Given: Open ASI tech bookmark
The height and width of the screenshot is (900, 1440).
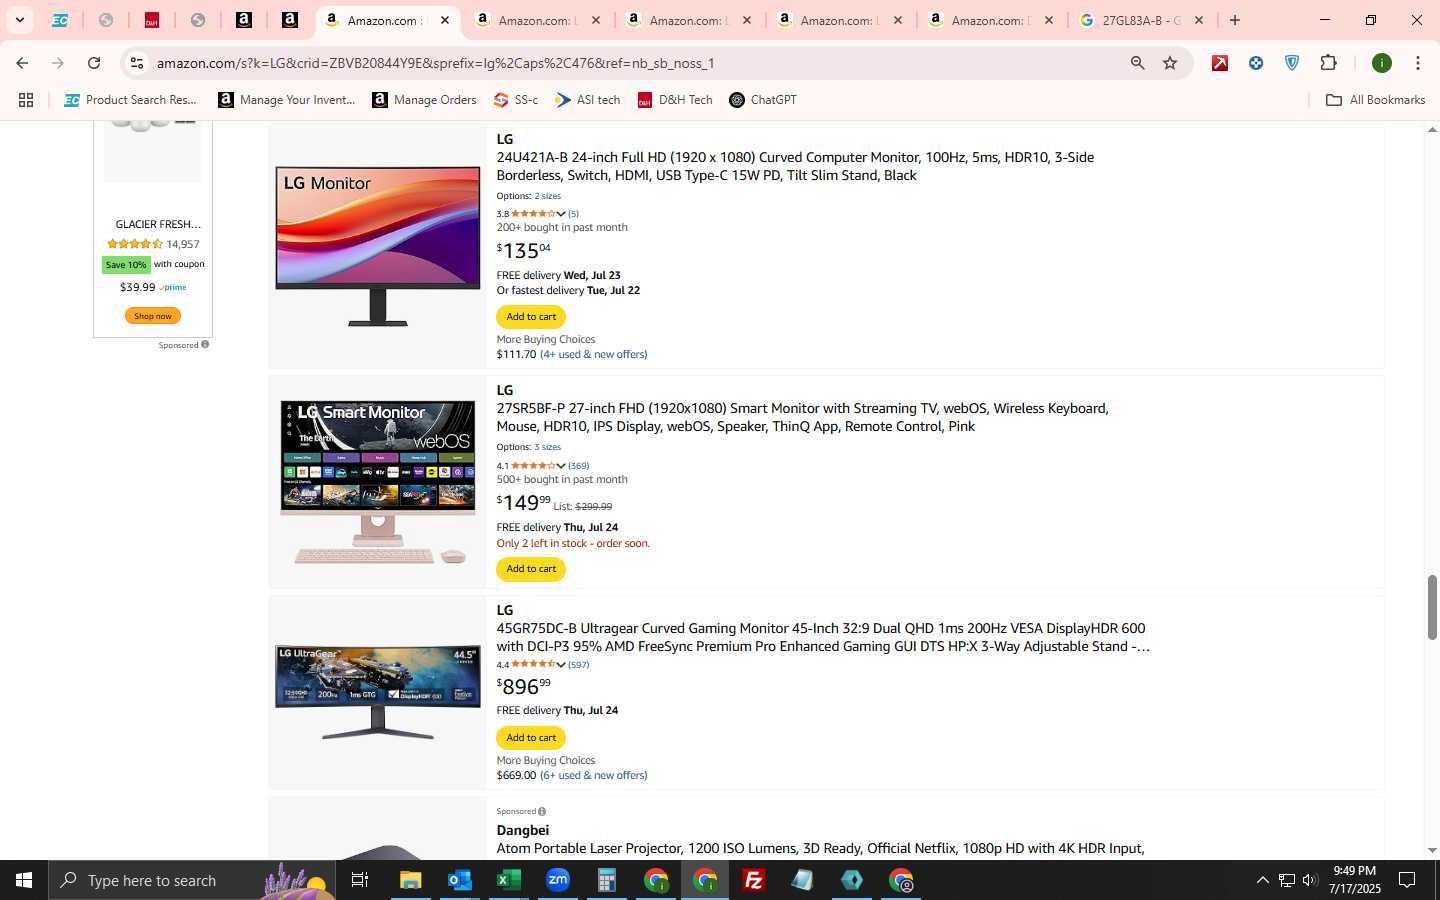Looking at the screenshot, I should [x=588, y=100].
